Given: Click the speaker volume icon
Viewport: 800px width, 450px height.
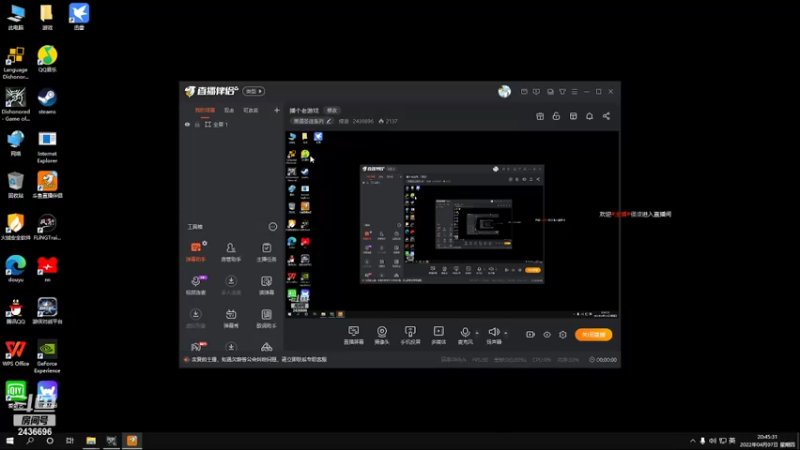Looking at the screenshot, I should (x=493, y=332).
